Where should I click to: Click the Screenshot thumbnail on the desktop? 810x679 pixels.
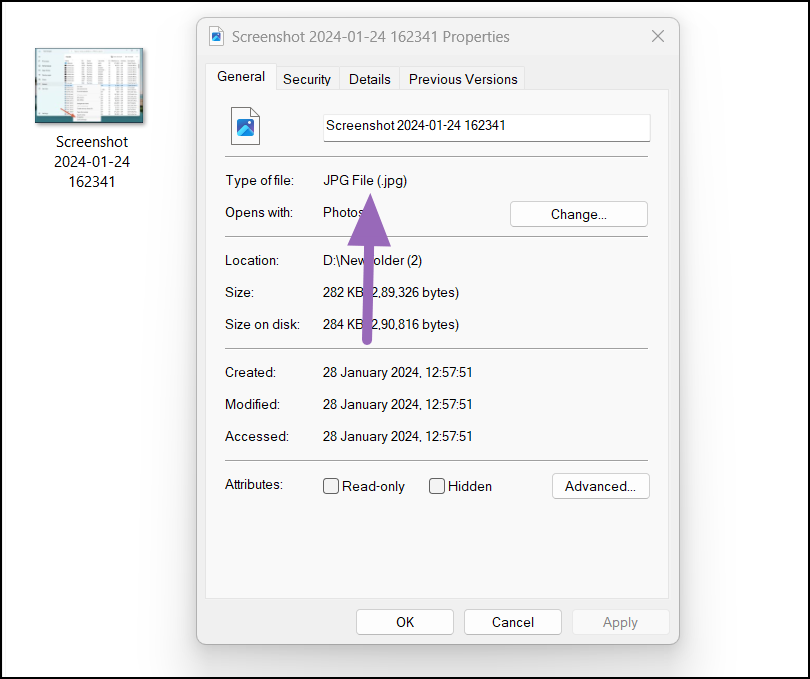[x=89, y=85]
